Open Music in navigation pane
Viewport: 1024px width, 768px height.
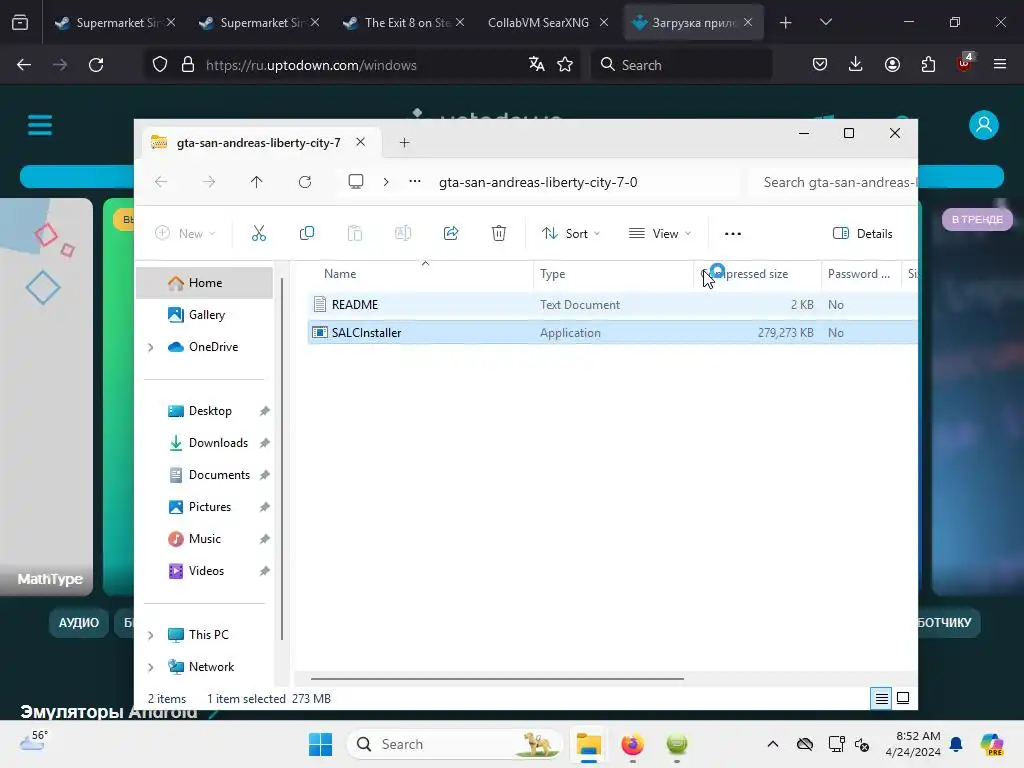(204, 539)
